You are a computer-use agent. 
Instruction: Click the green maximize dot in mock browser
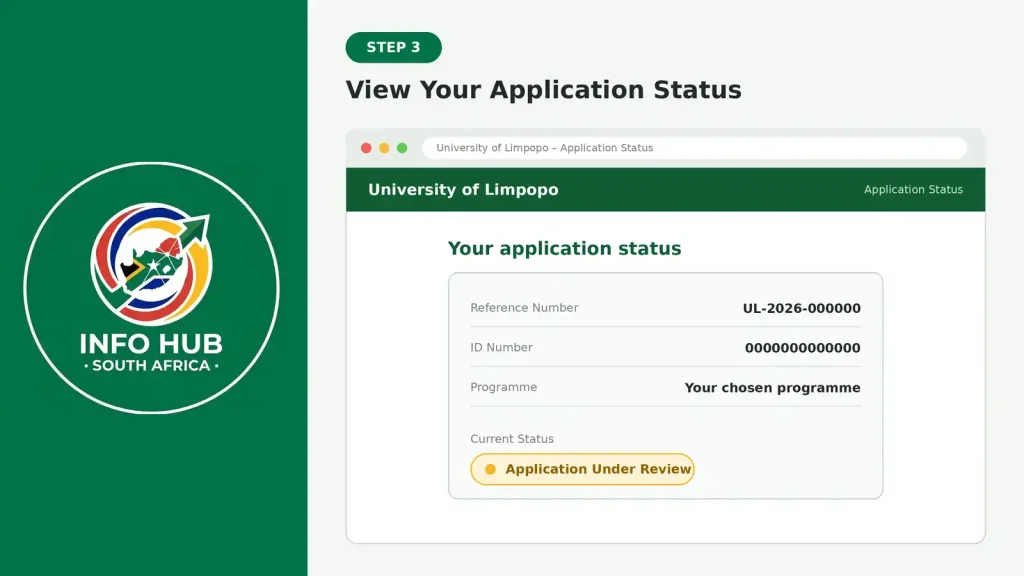coord(402,148)
